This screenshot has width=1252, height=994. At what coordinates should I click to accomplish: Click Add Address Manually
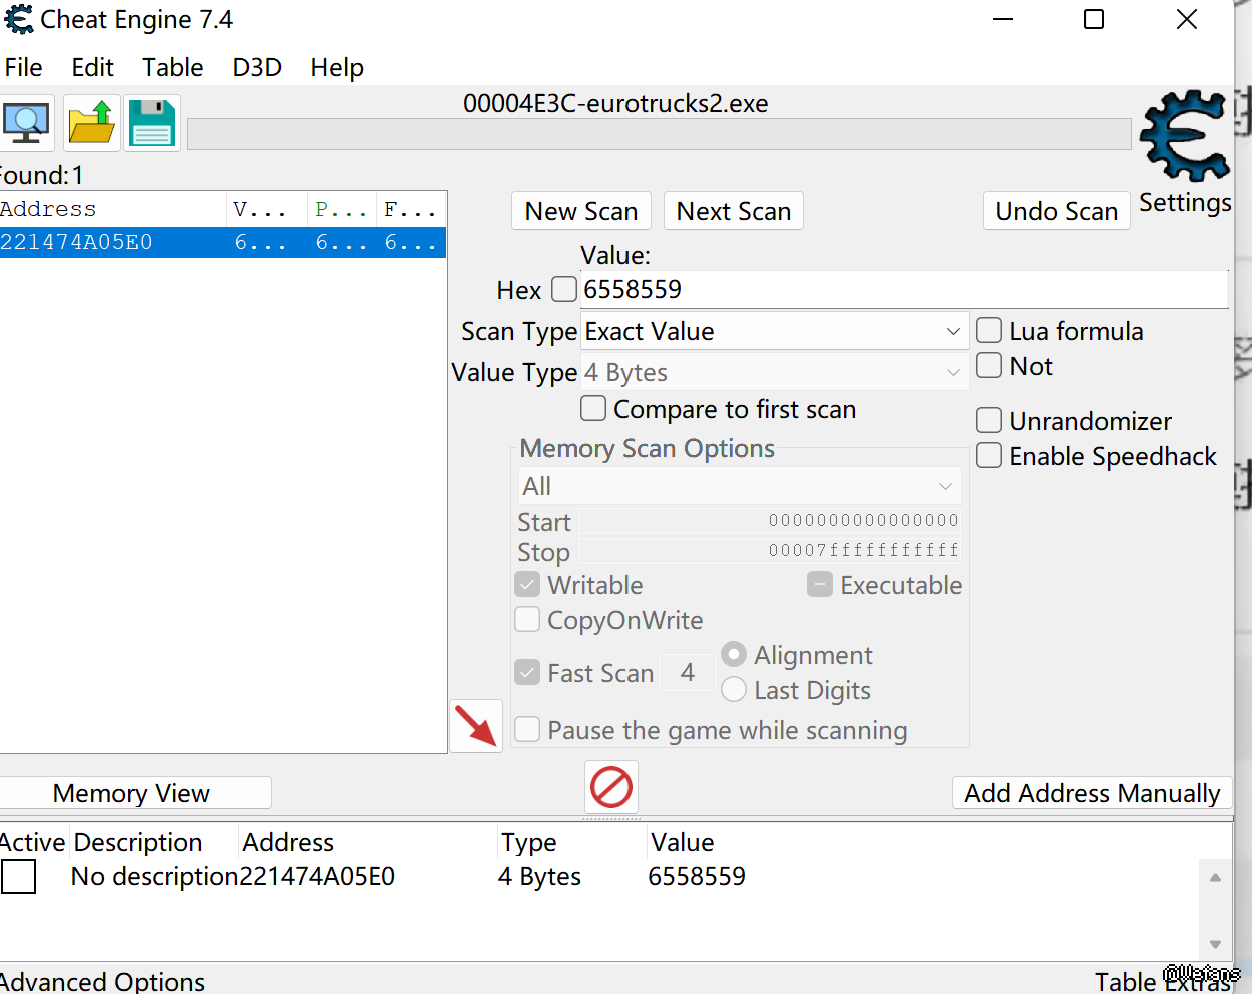tap(1092, 793)
